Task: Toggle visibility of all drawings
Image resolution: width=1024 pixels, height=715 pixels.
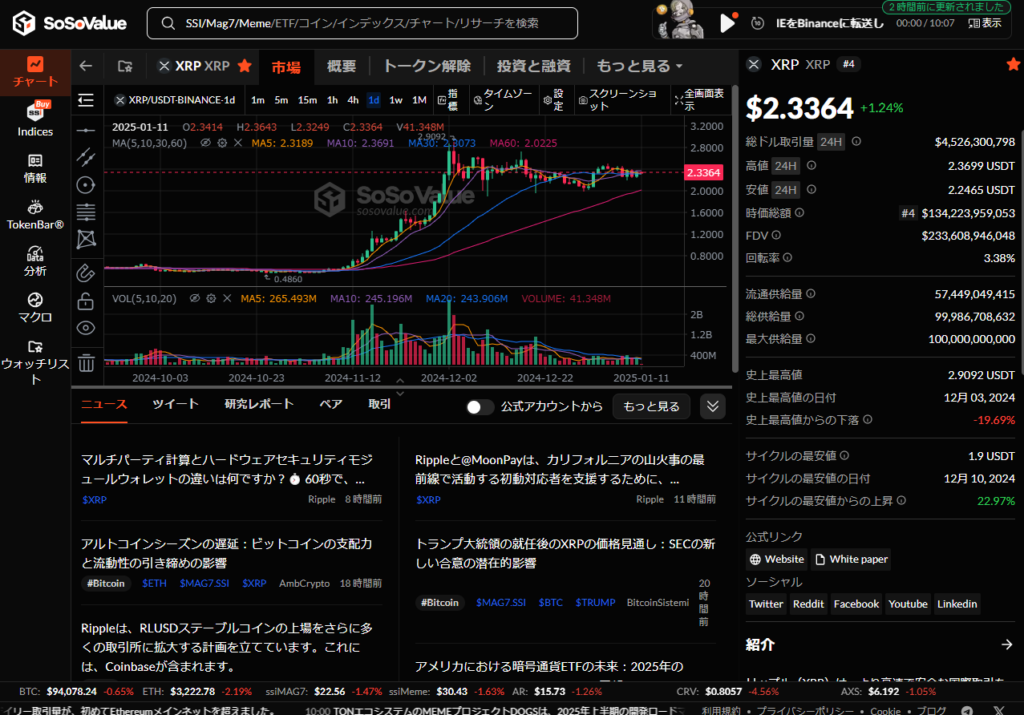Action: tap(86, 328)
